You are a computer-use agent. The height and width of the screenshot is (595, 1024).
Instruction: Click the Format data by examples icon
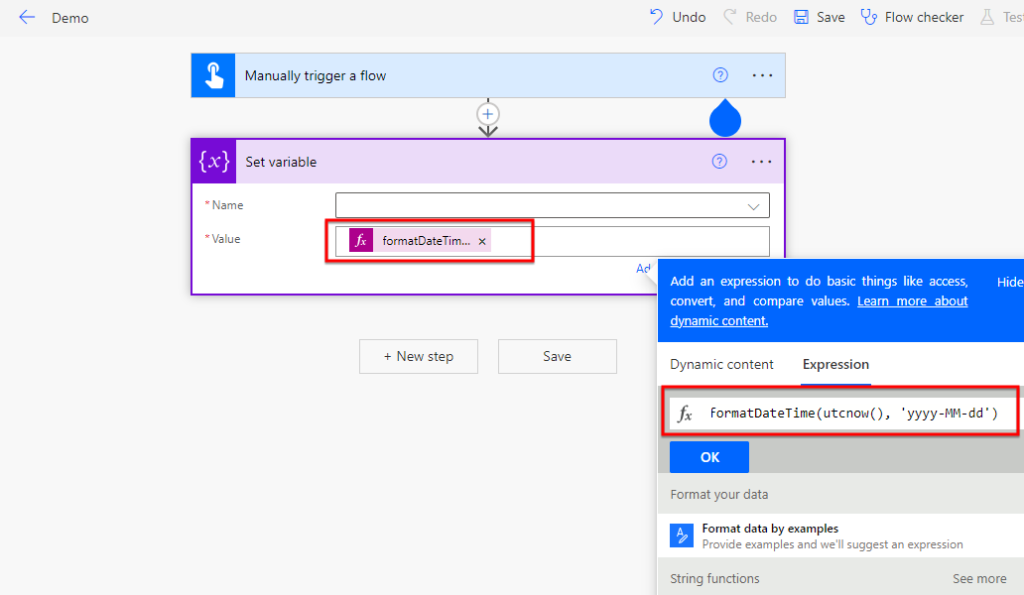(x=682, y=536)
